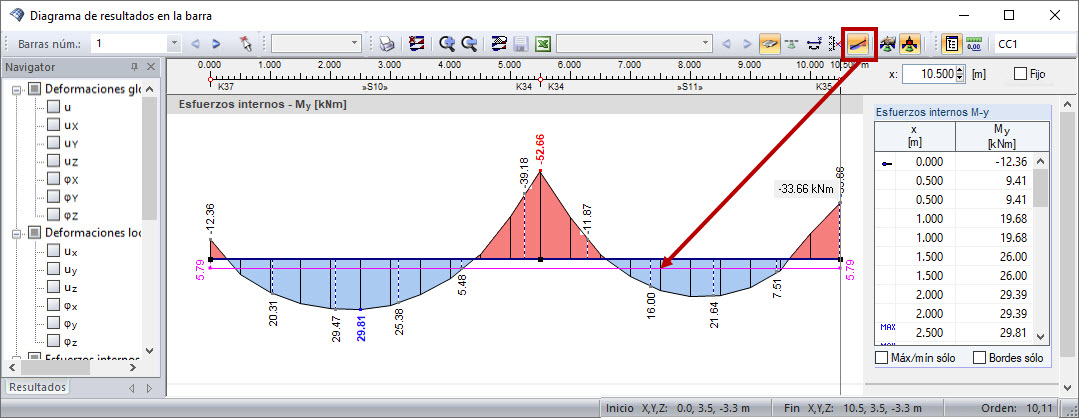Toggle the smoothed average line icon
The image size is (1079, 418).
(859, 43)
